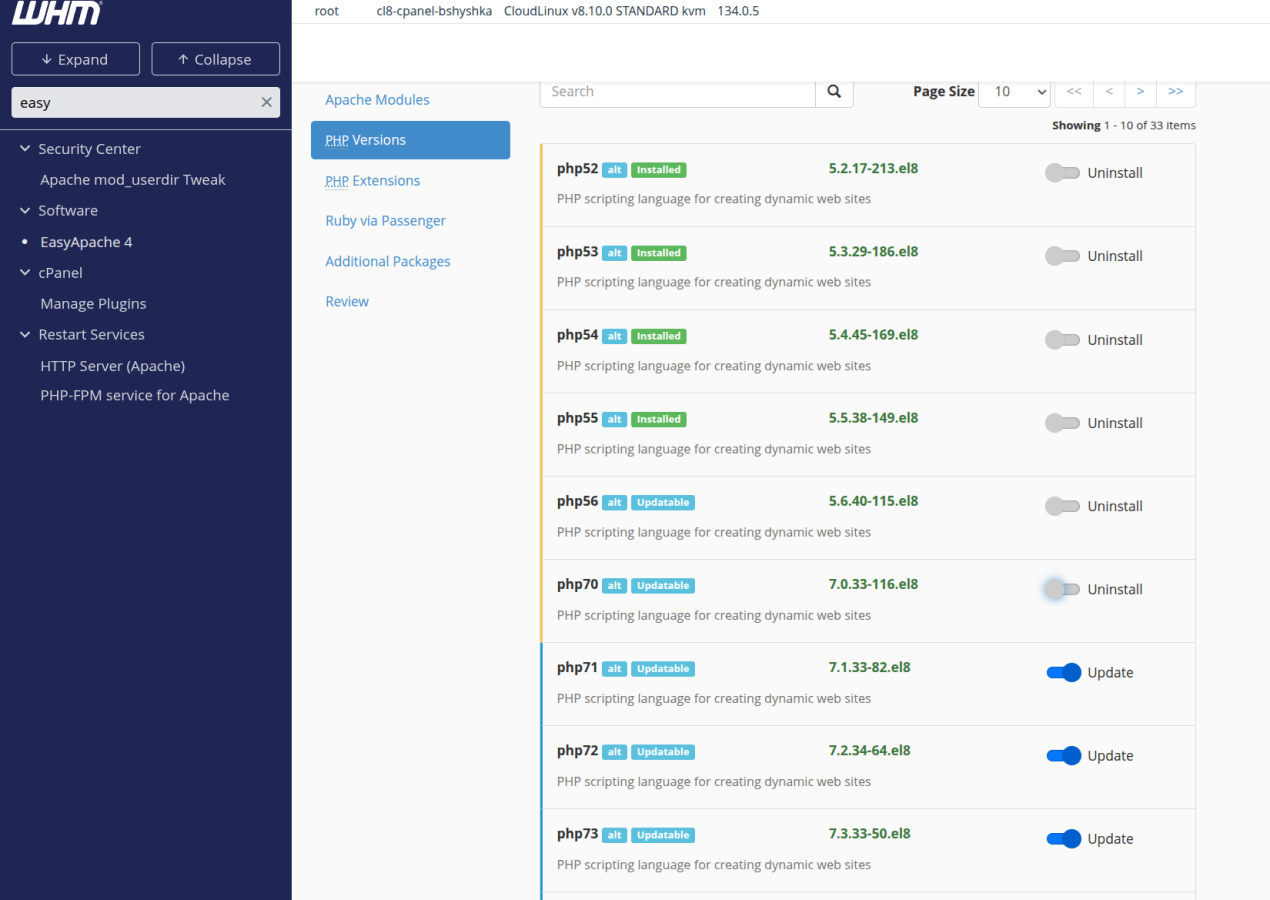This screenshot has width=1270, height=900.
Task: Disable the php71 Update switch
Action: click(x=1063, y=673)
